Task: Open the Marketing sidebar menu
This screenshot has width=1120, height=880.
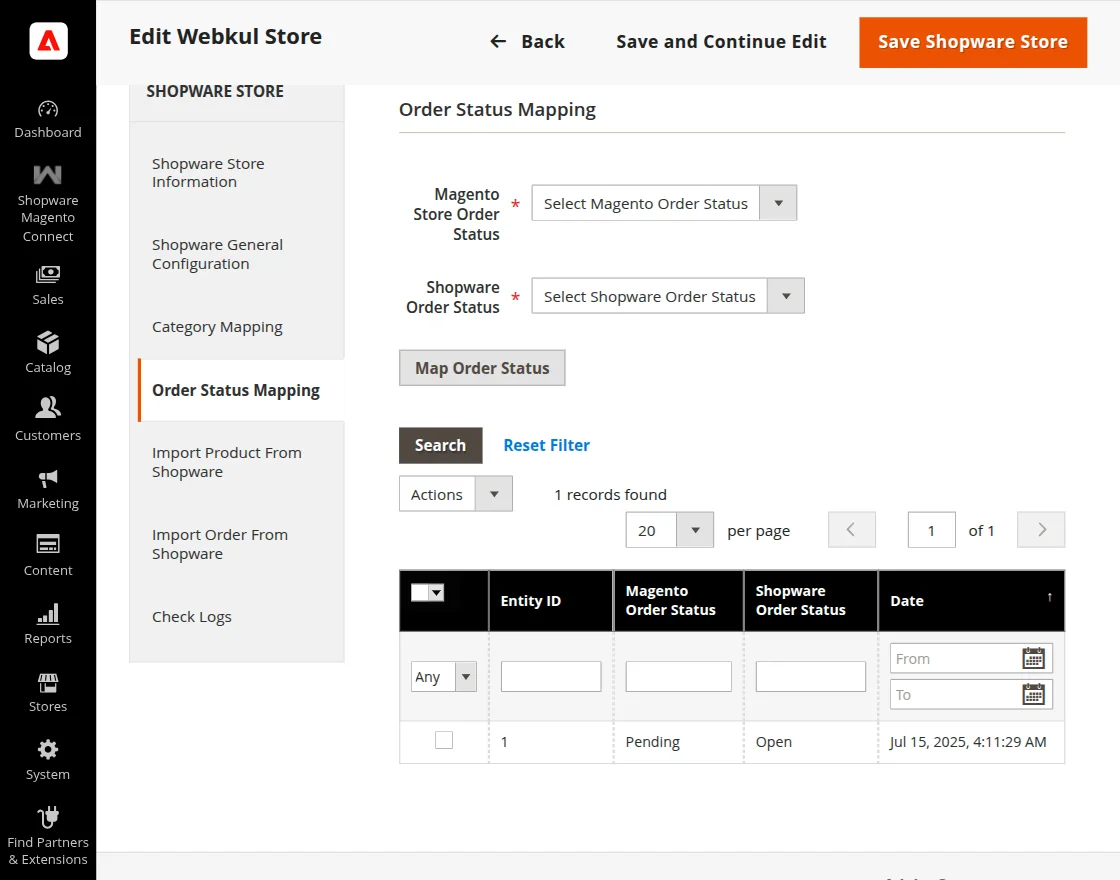Action: click(x=47, y=488)
